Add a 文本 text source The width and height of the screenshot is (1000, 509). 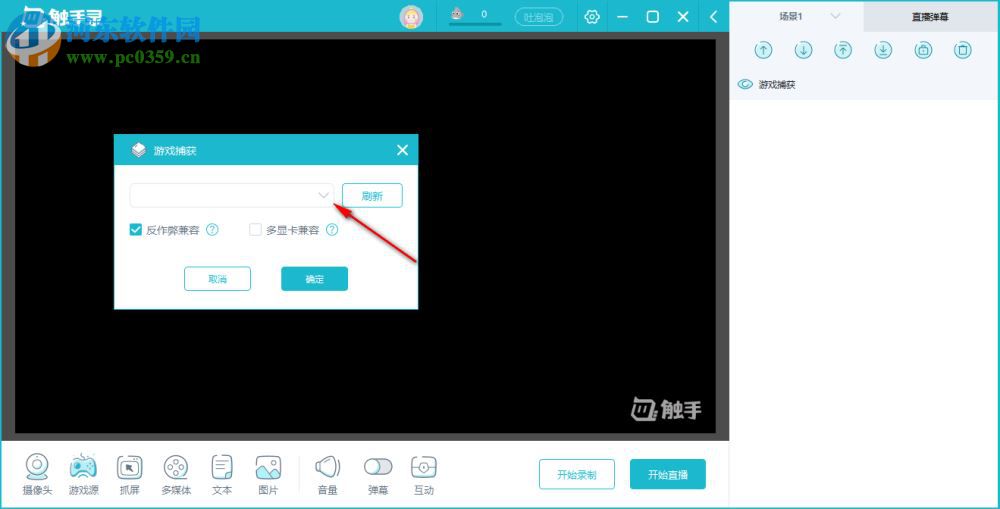pos(222,474)
